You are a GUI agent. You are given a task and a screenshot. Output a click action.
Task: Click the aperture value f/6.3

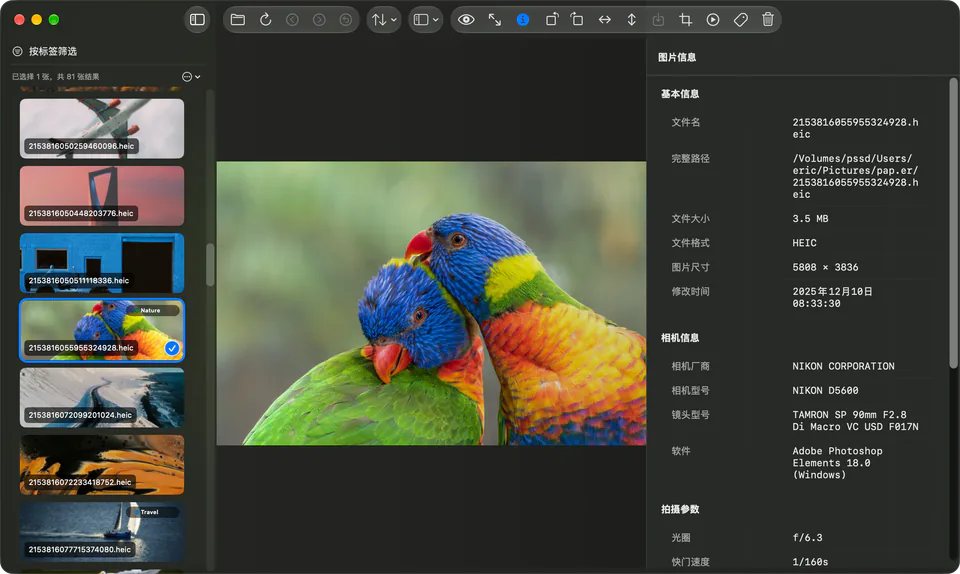(x=807, y=537)
